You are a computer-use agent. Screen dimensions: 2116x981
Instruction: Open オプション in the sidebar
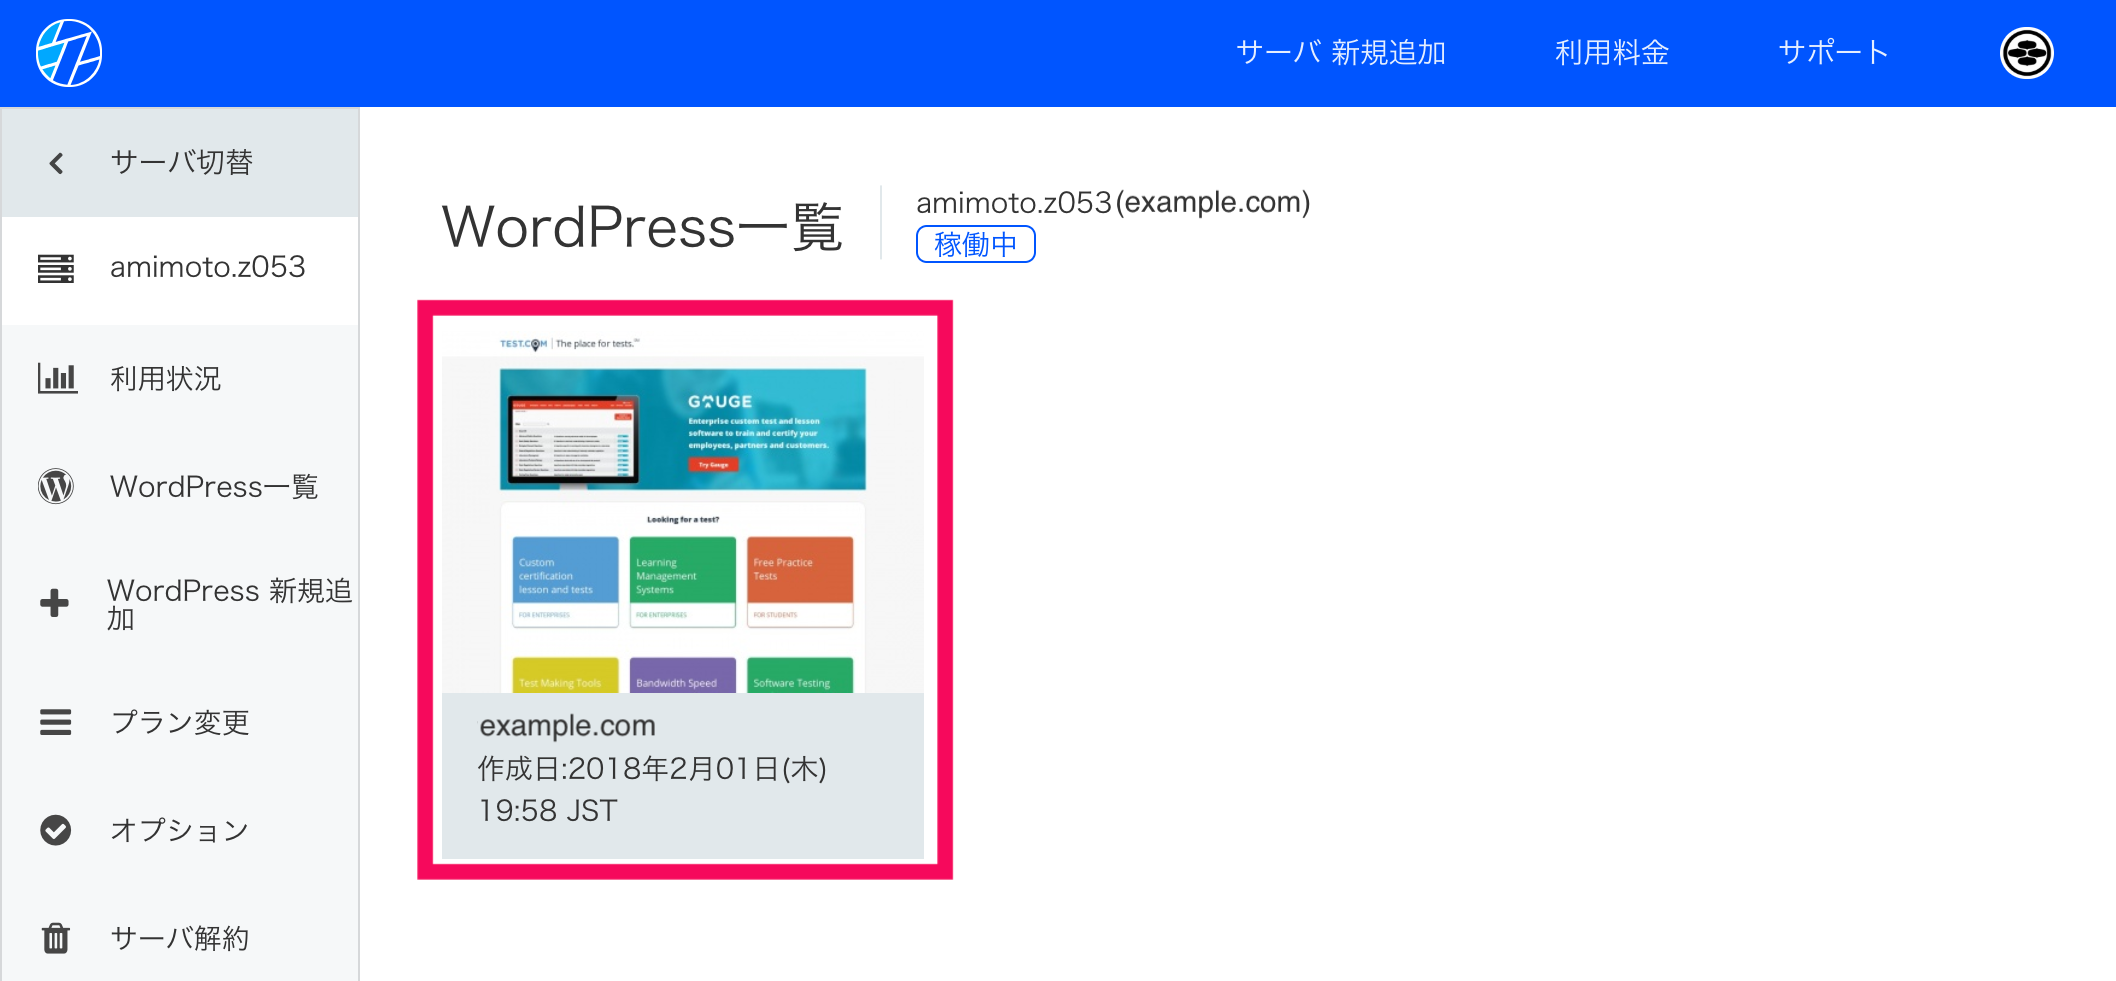coord(181,830)
